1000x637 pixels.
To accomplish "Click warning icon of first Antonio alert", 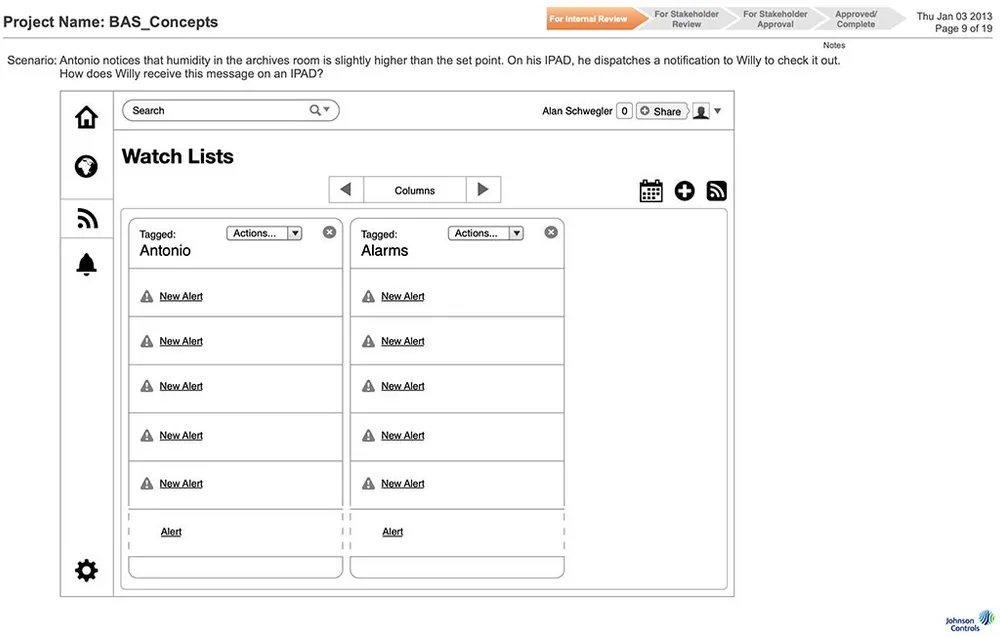I will click(x=147, y=297).
